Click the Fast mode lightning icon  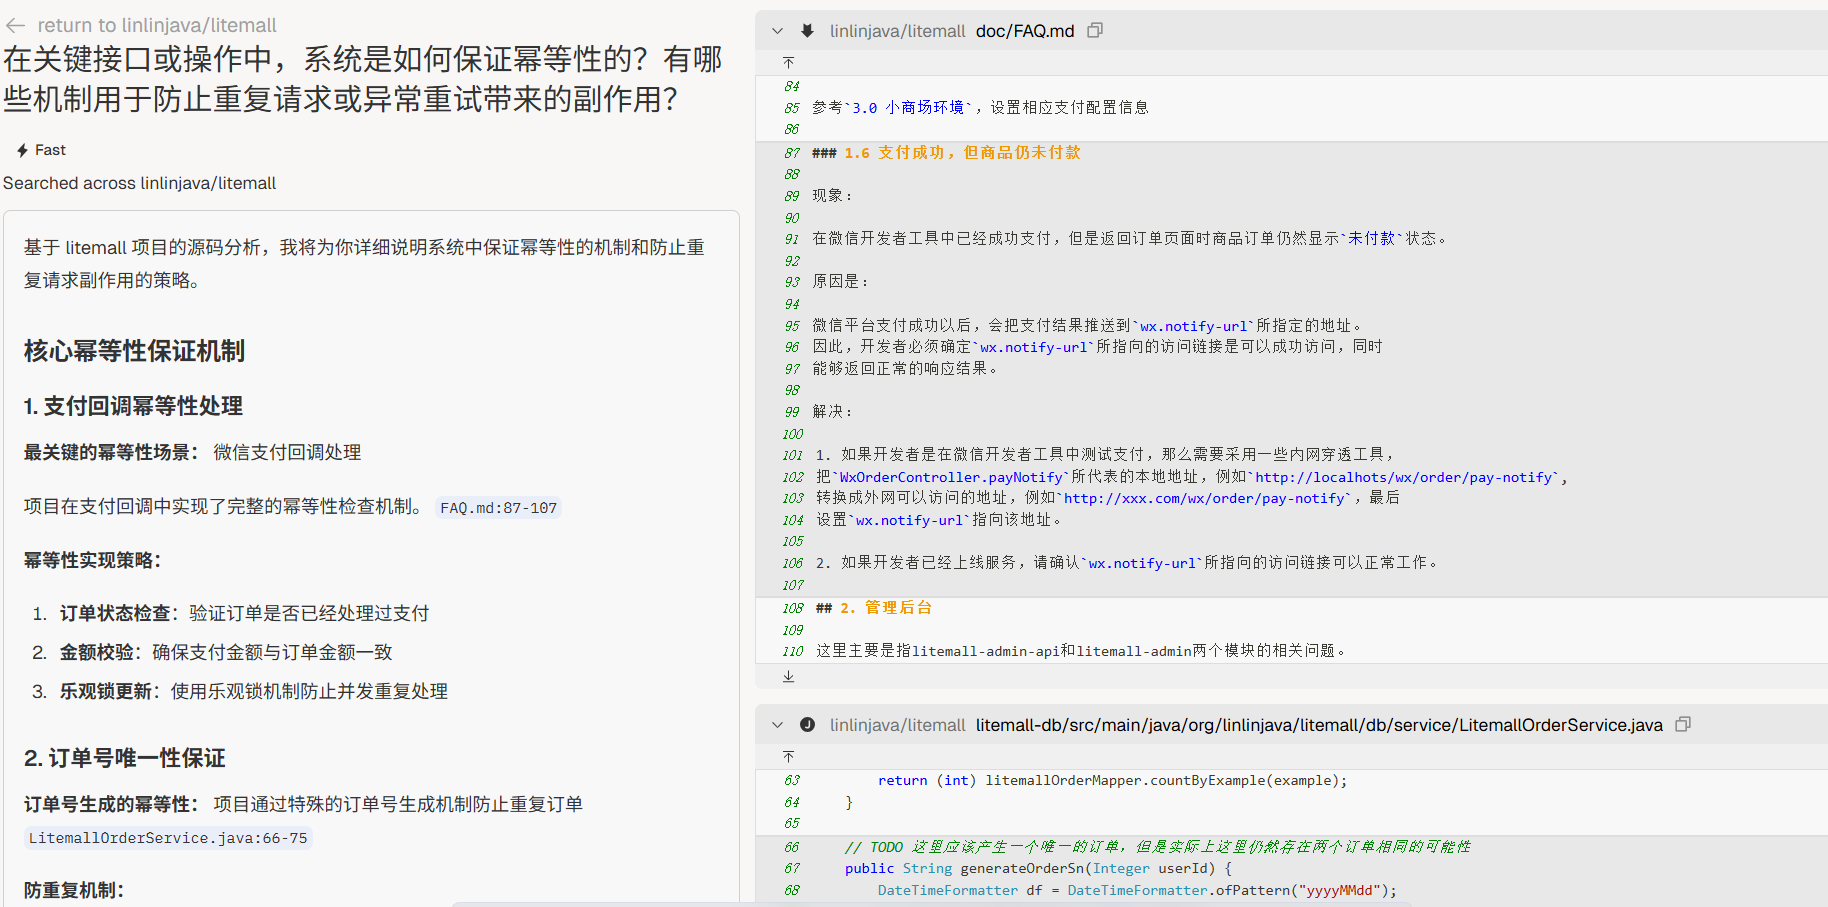22,150
